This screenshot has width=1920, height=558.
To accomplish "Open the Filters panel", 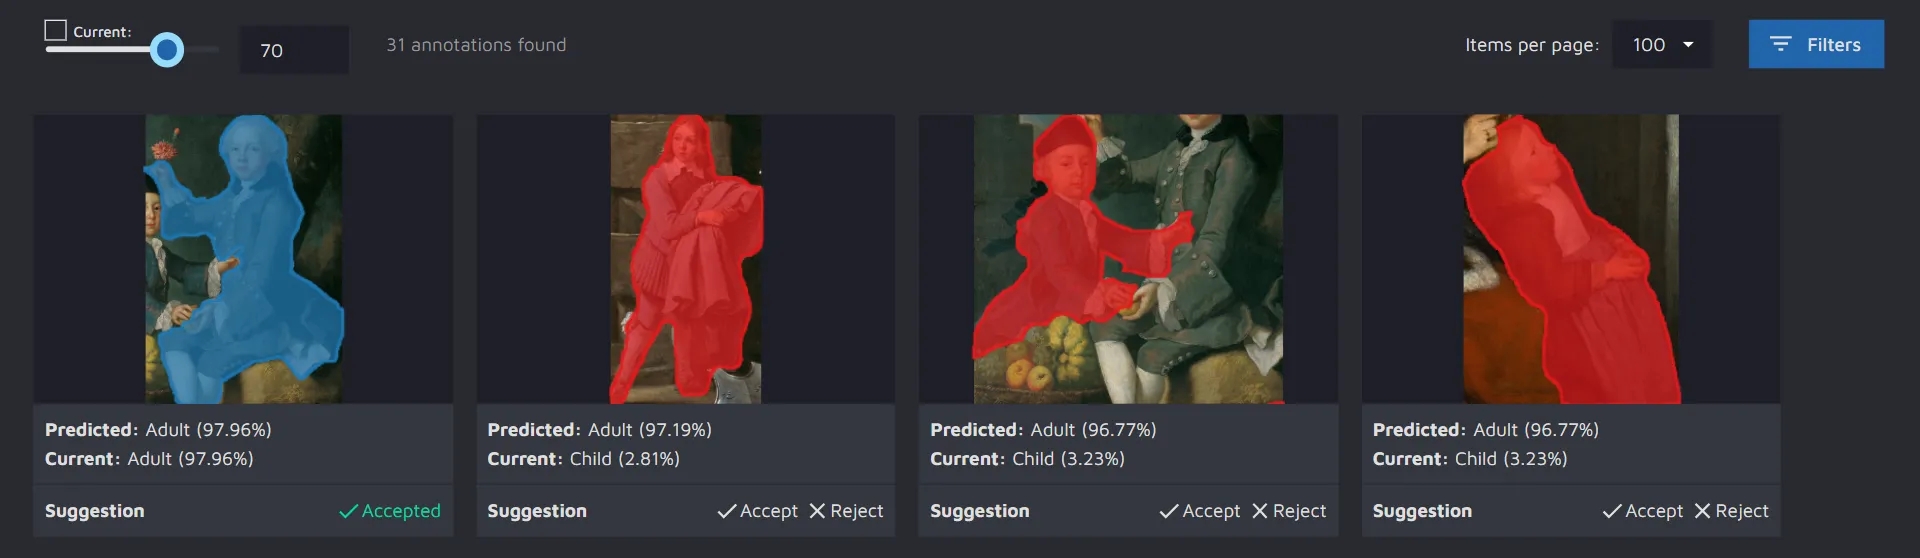I will [1816, 44].
